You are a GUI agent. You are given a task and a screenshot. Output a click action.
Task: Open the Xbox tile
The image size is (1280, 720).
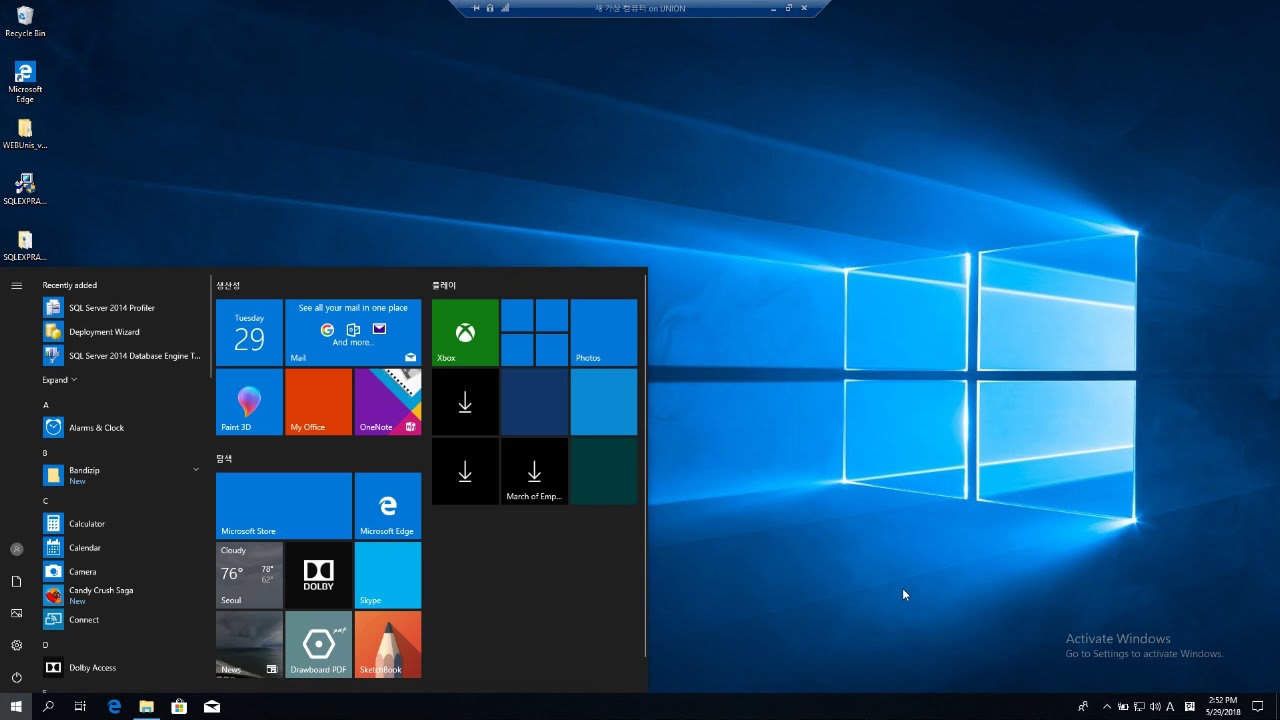[465, 332]
